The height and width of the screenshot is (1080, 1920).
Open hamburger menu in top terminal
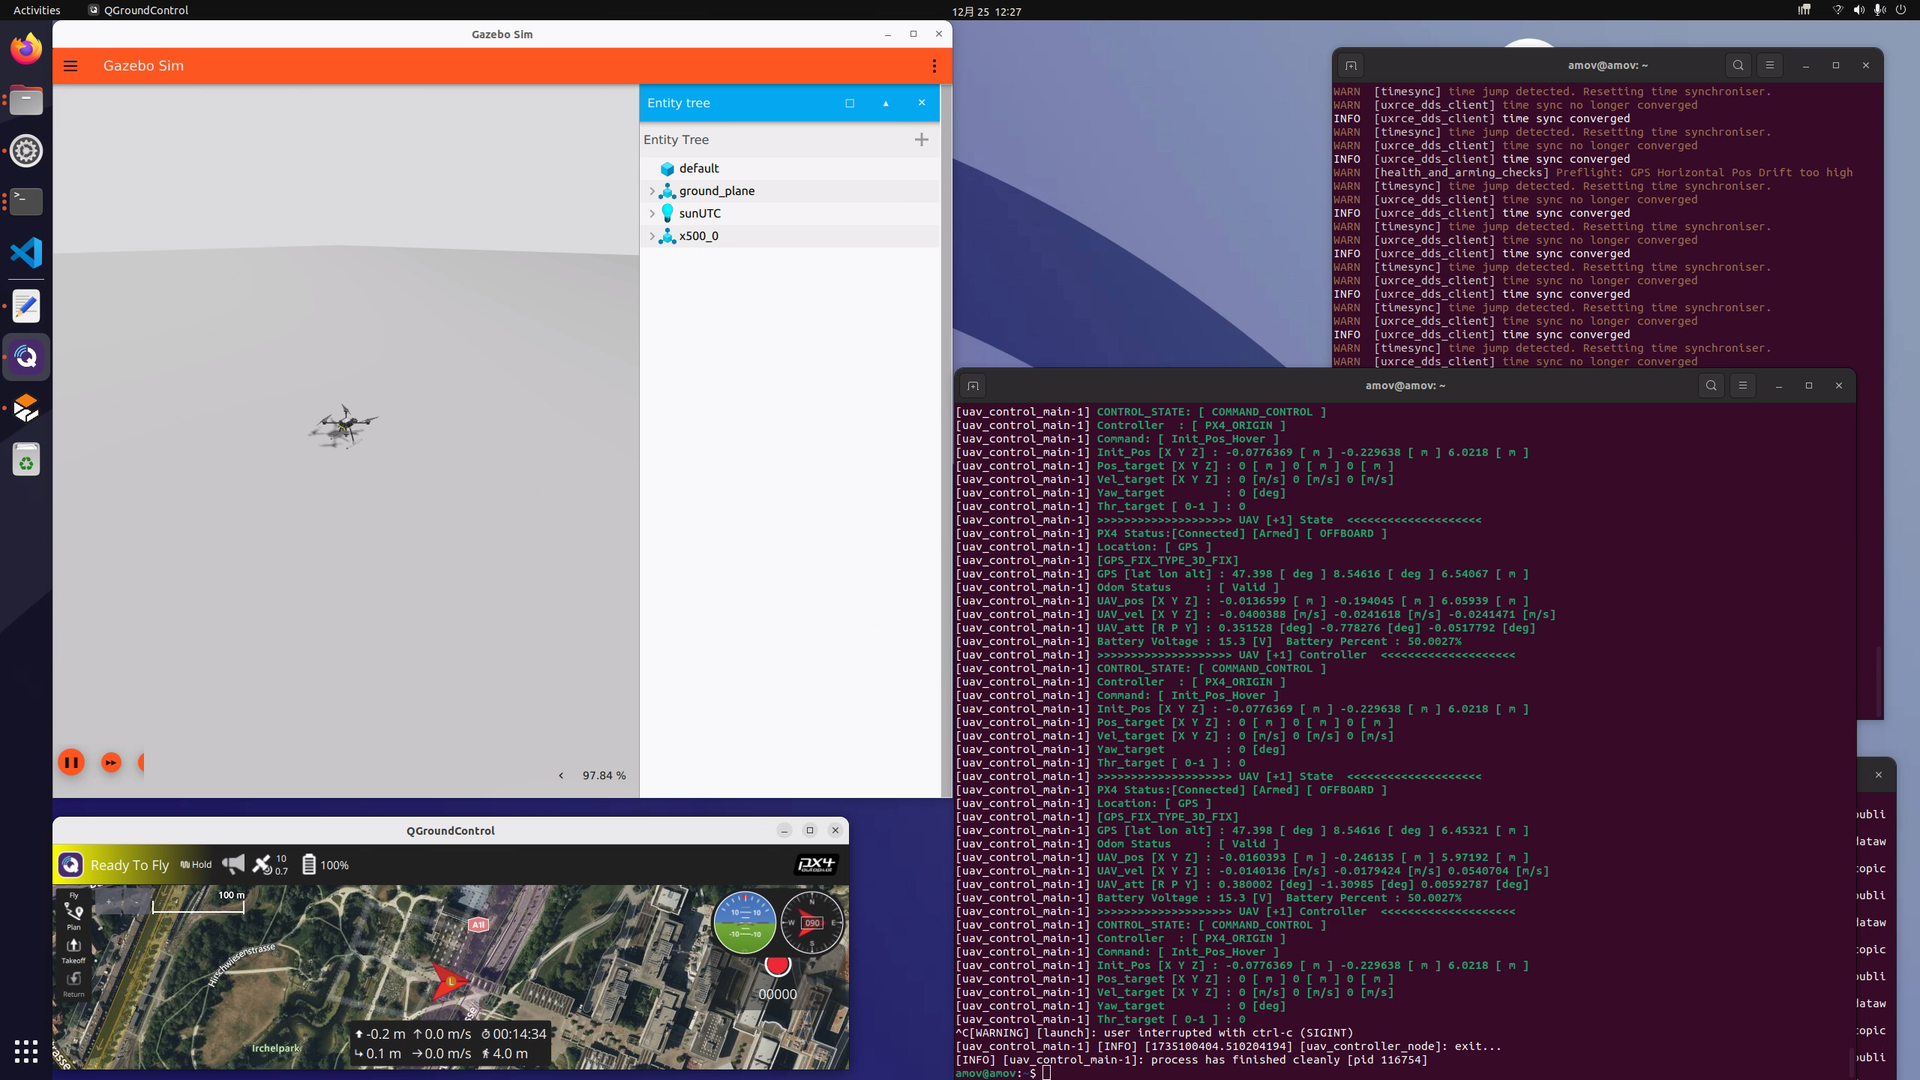1769,66
